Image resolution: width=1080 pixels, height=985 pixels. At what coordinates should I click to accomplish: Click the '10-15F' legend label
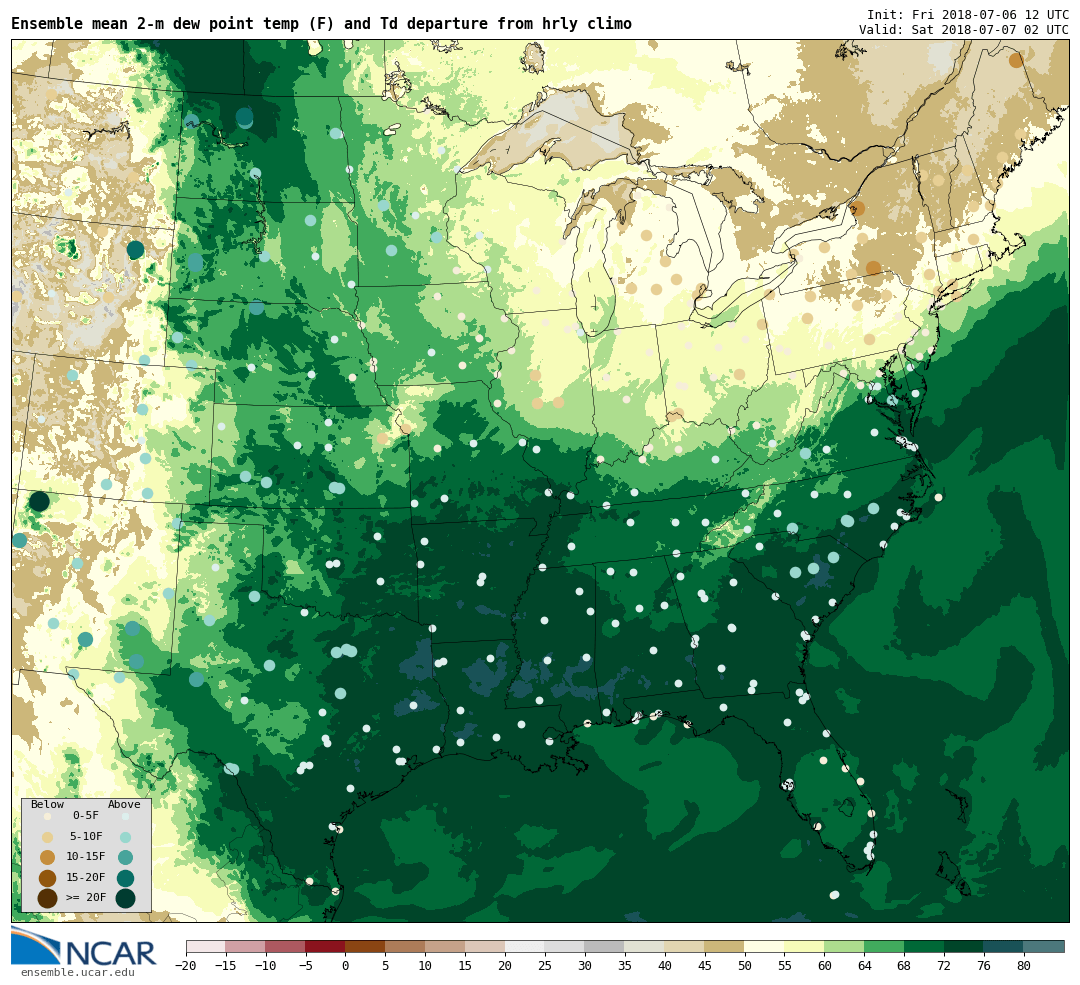(x=86, y=856)
